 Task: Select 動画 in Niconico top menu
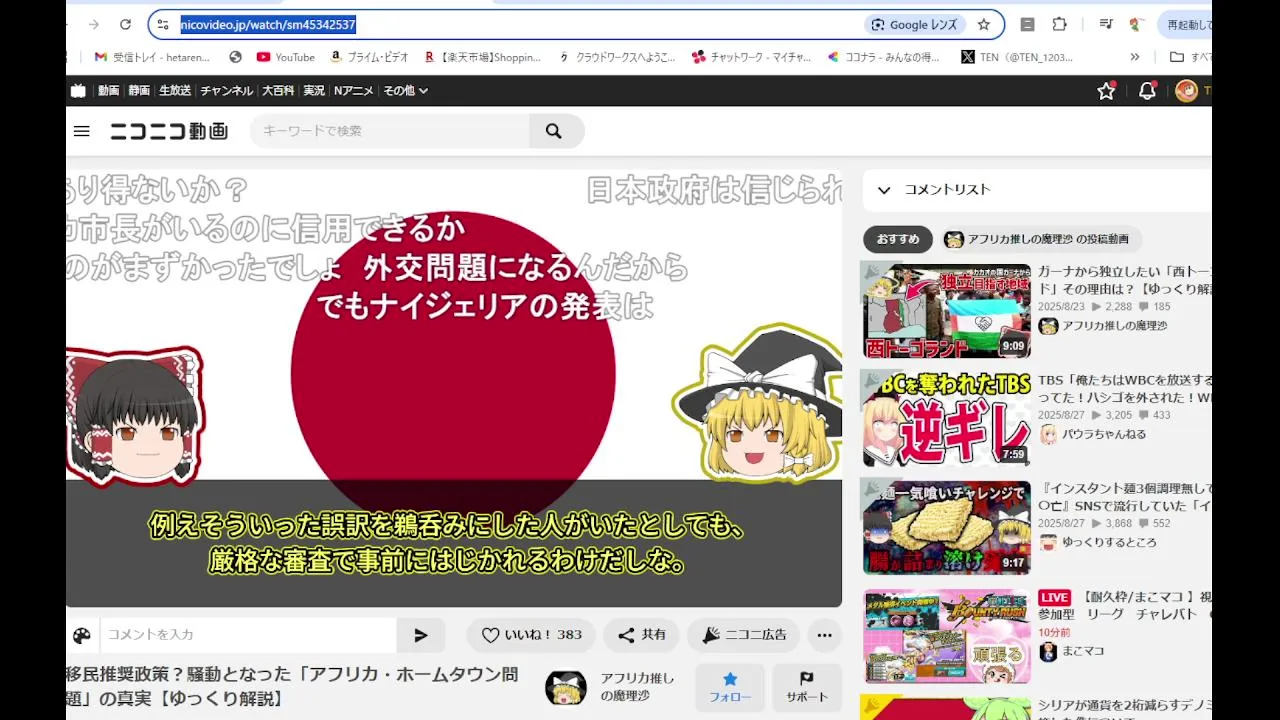(109, 90)
